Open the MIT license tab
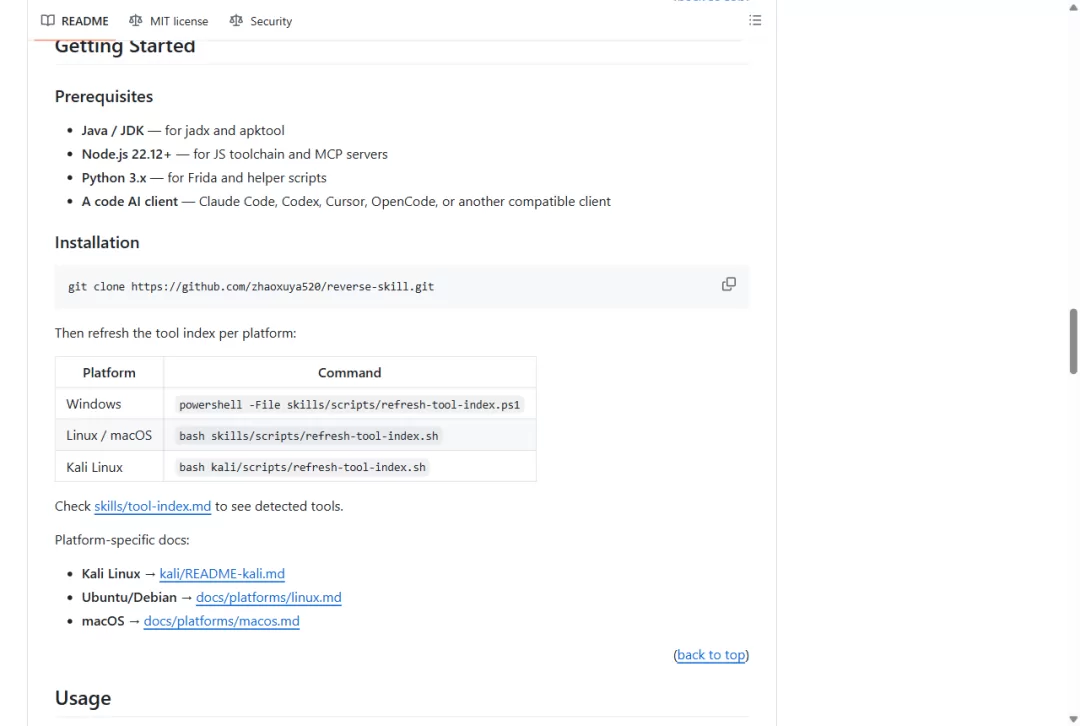This screenshot has height=726, width=1080. [x=169, y=21]
